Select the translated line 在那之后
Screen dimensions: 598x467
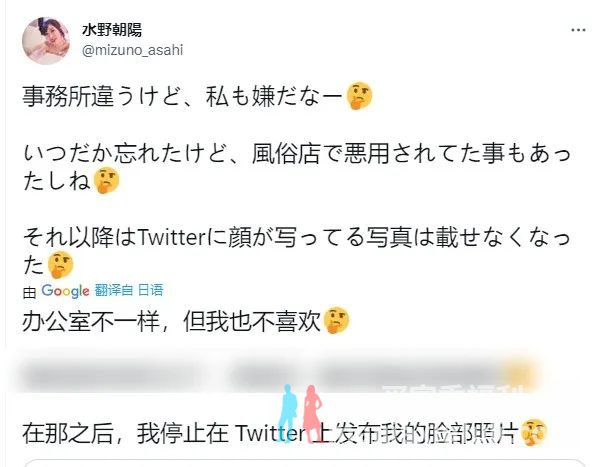[285, 433]
